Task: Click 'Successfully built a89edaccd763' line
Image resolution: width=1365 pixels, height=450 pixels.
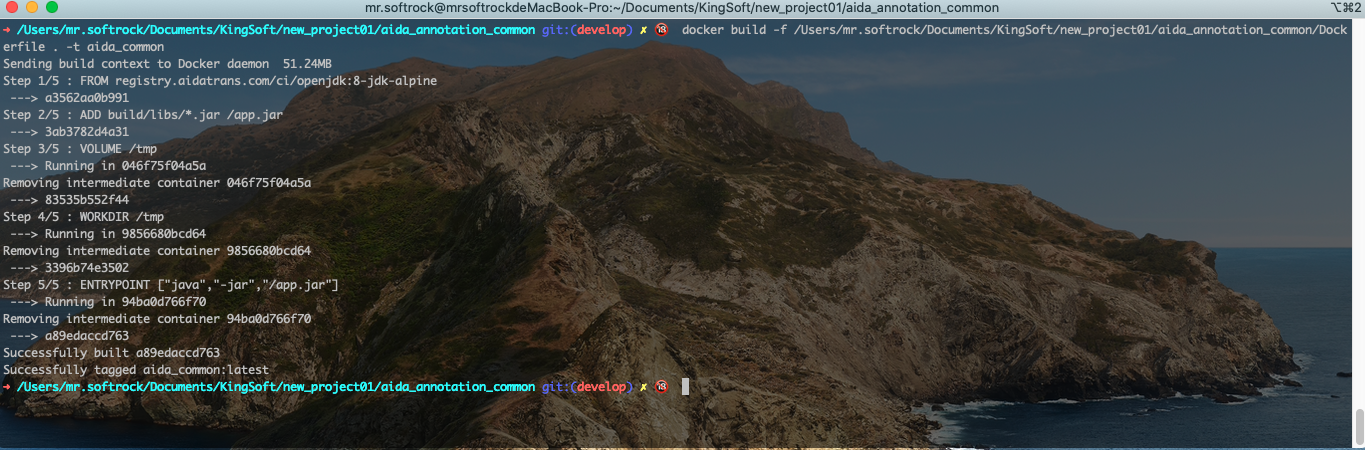Action: point(111,352)
